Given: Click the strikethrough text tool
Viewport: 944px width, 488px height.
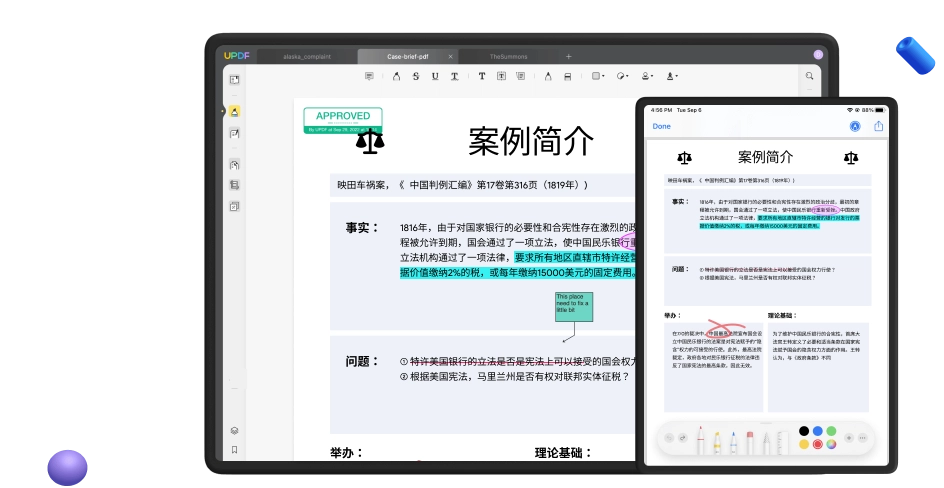Looking at the screenshot, I should click(415, 76).
